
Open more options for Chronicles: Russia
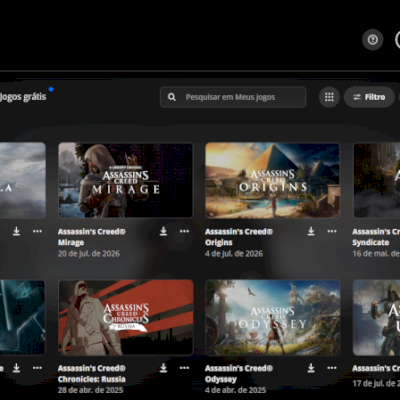[x=184, y=368]
